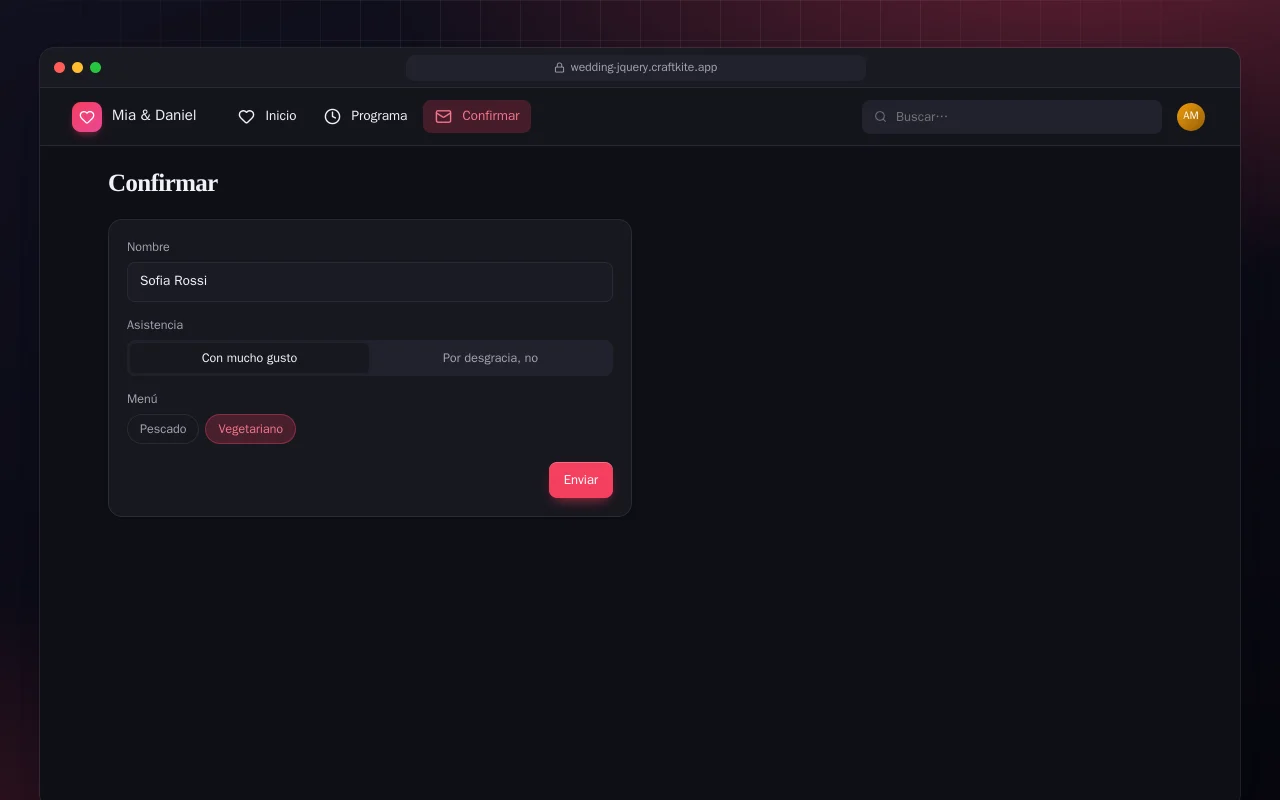
Task: Click the Nombre label
Action: 148,247
